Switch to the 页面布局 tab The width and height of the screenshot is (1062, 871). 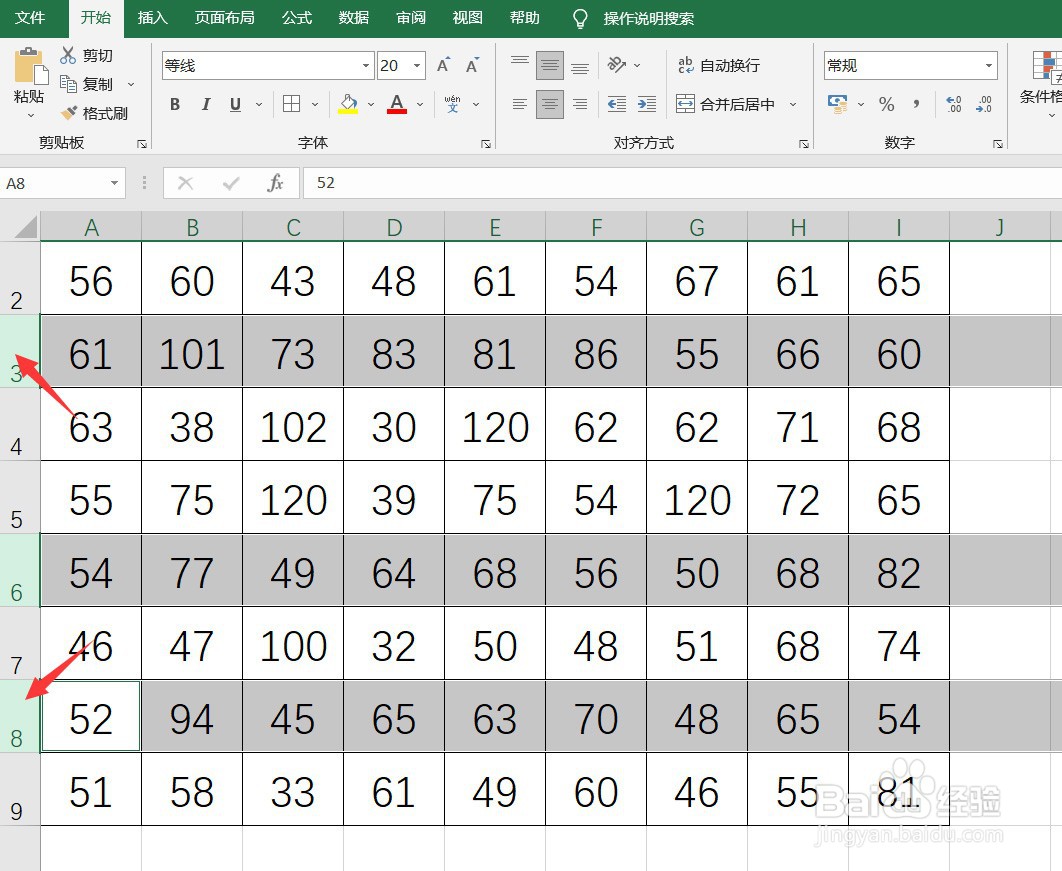225,18
